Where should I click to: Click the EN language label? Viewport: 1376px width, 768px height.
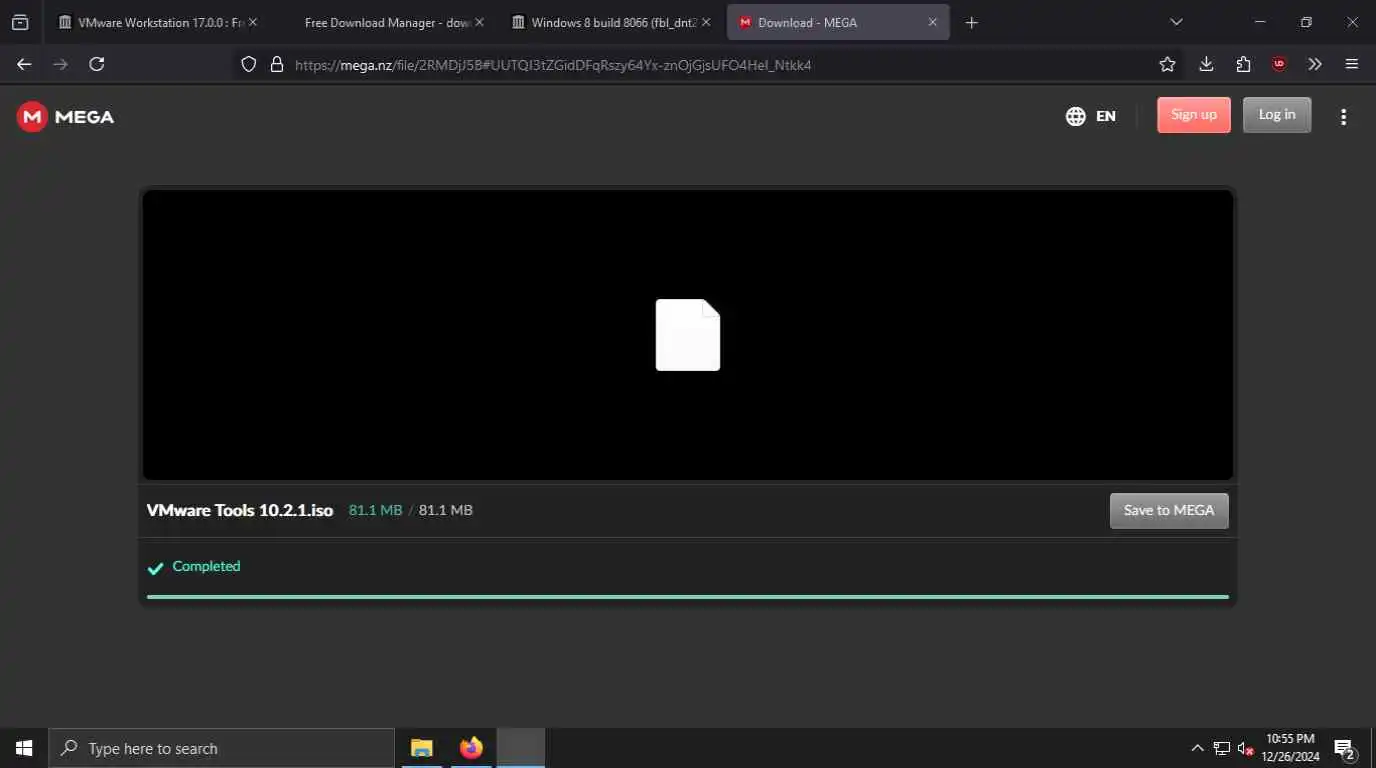[x=1106, y=116]
